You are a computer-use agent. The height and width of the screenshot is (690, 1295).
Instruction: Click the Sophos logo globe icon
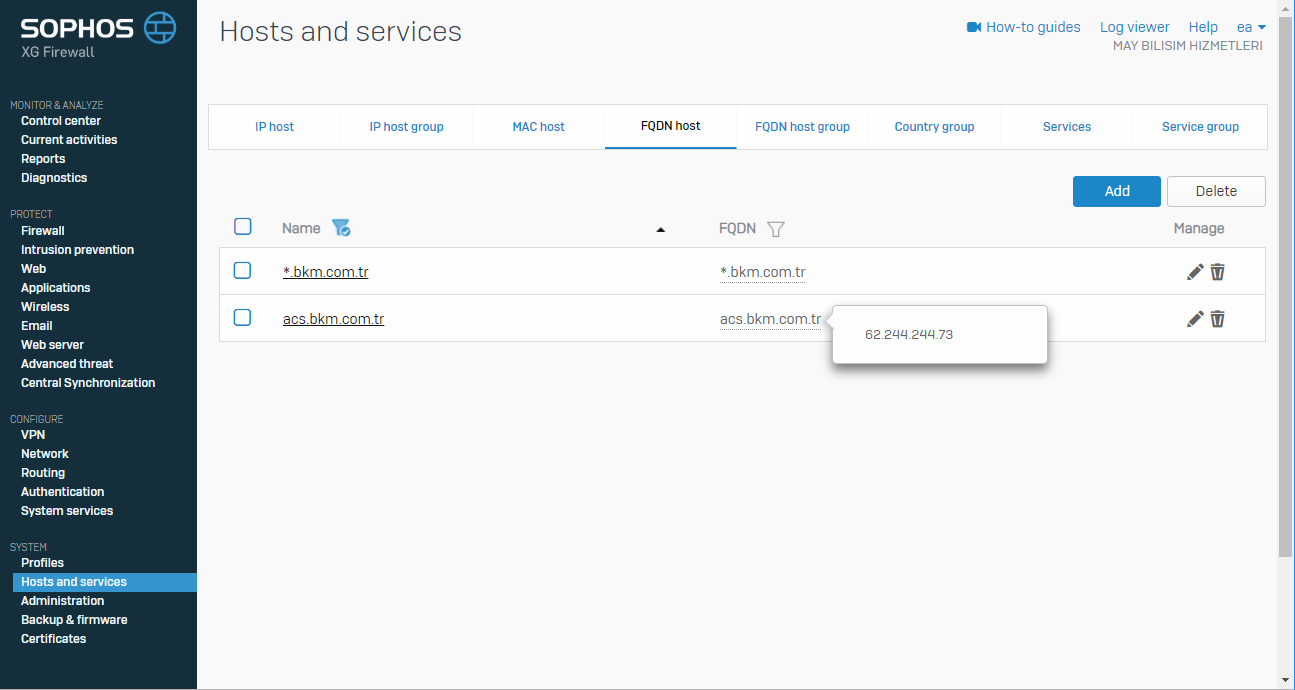tap(160, 28)
